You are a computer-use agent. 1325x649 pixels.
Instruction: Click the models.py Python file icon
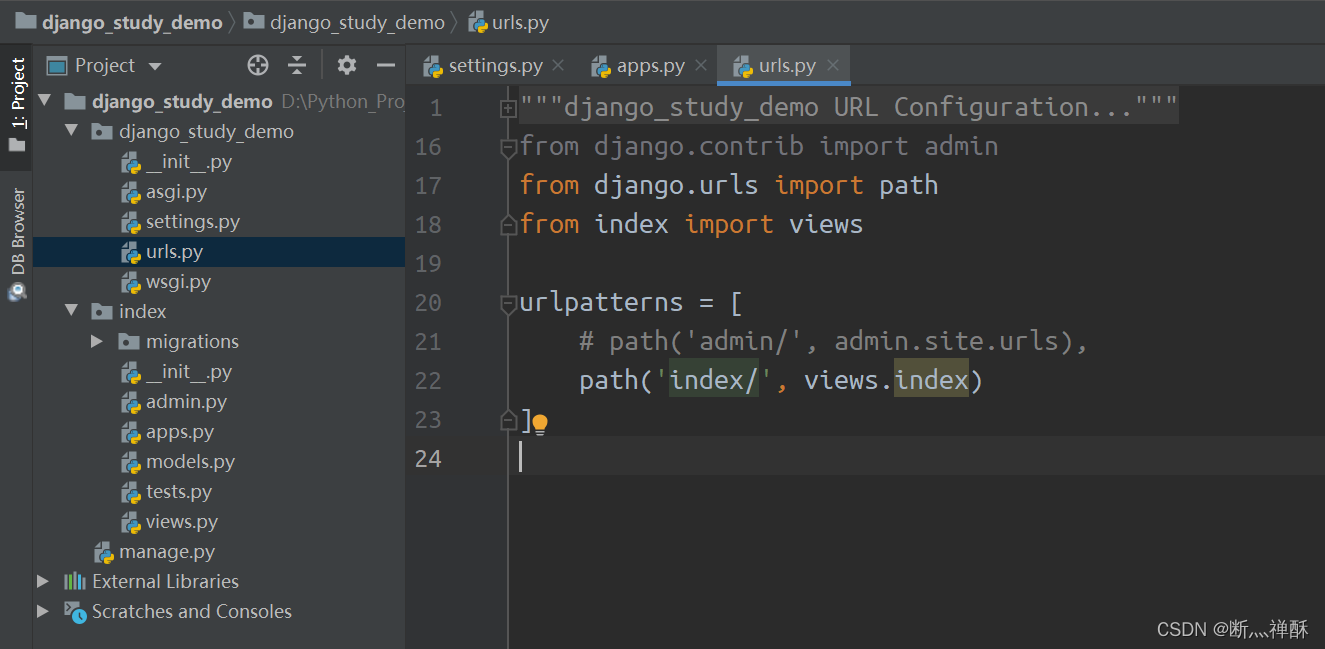click(131, 461)
